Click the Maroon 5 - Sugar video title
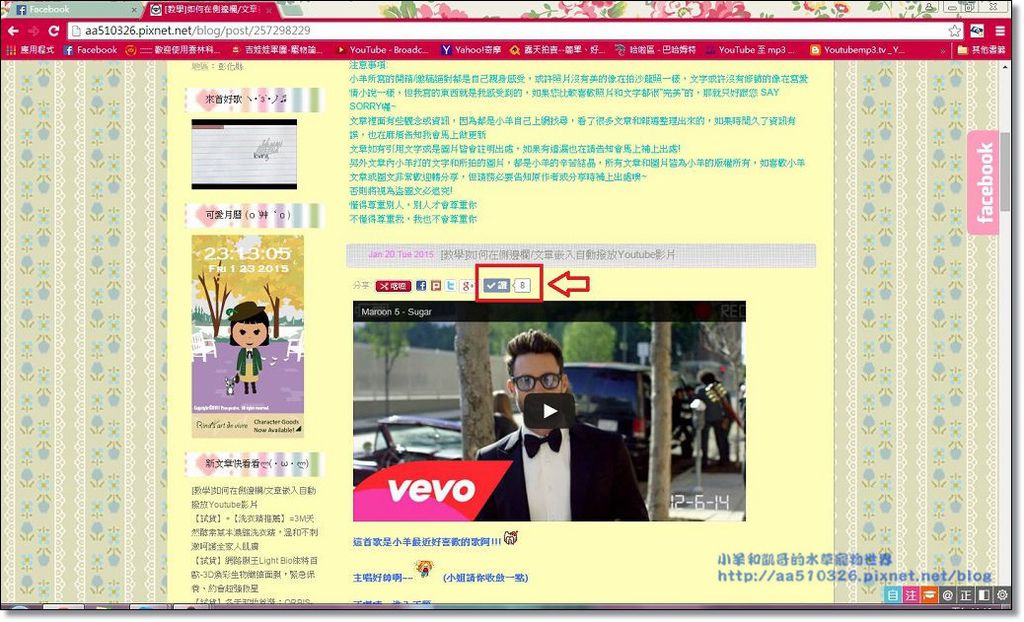1024x622 pixels. tap(396, 312)
